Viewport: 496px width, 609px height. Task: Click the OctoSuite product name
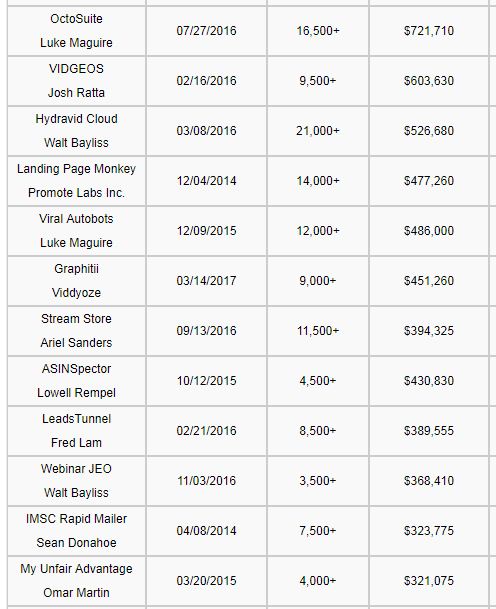pyautogui.click(x=76, y=19)
